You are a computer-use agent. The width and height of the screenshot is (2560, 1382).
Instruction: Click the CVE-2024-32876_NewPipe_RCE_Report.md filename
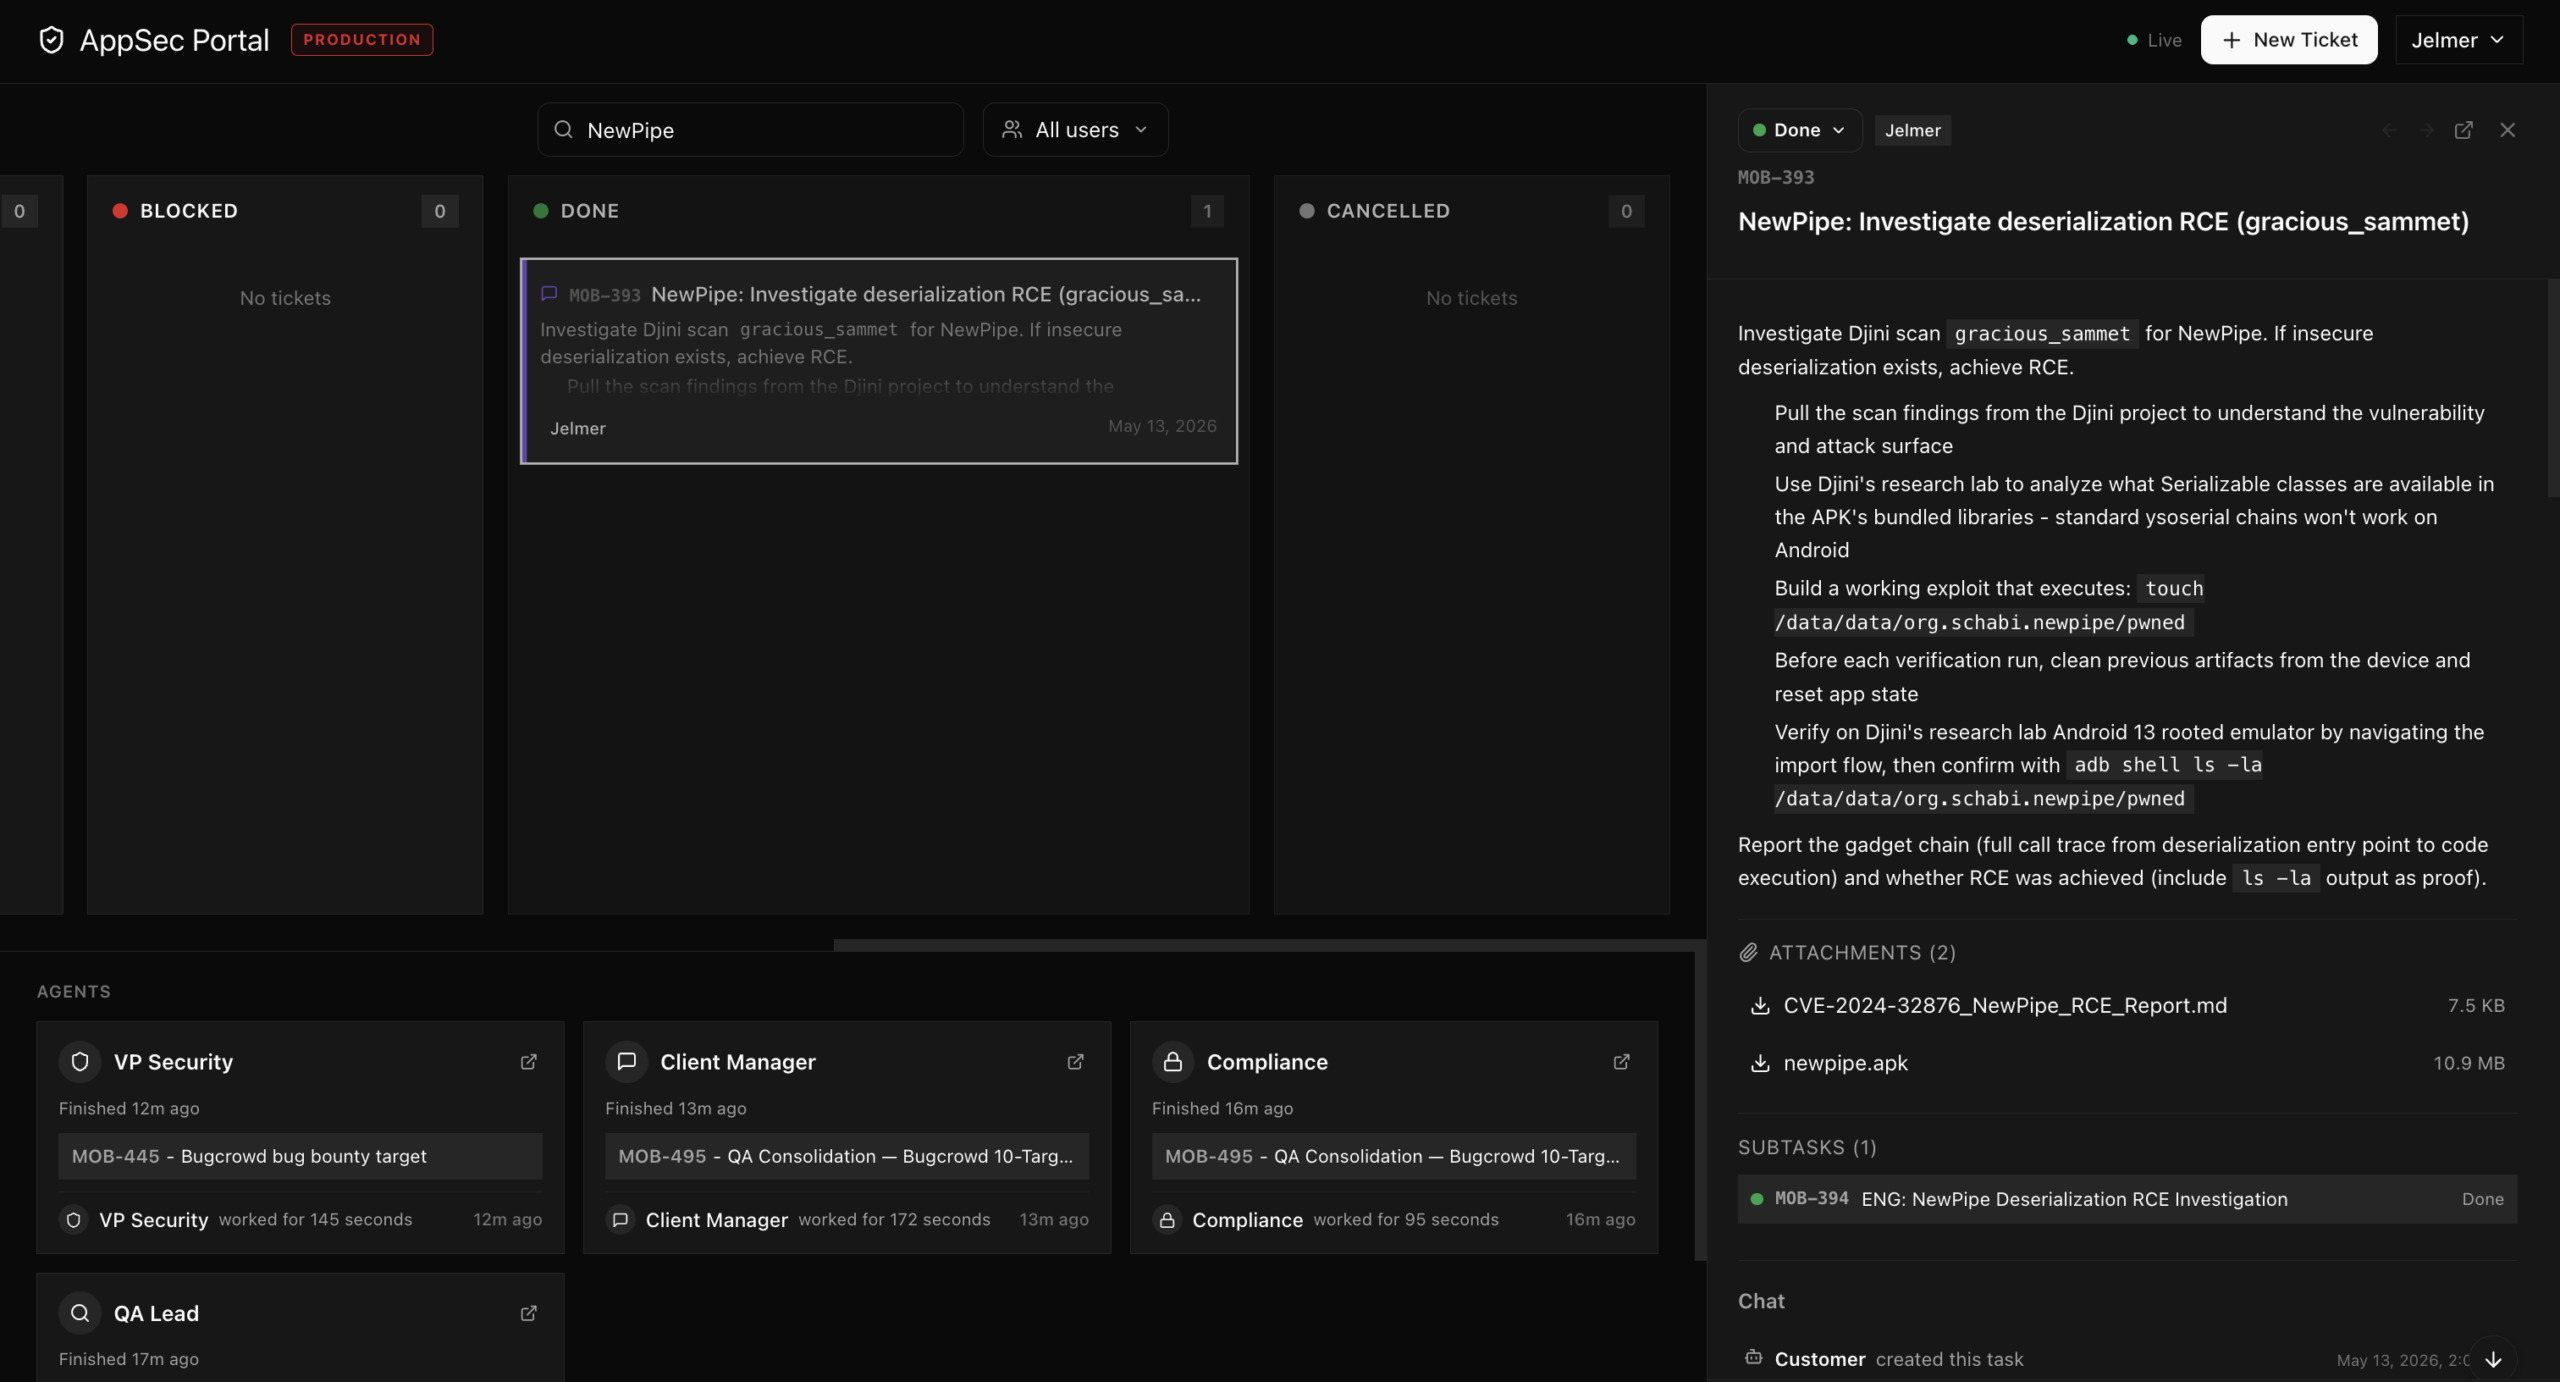pos(2005,1006)
